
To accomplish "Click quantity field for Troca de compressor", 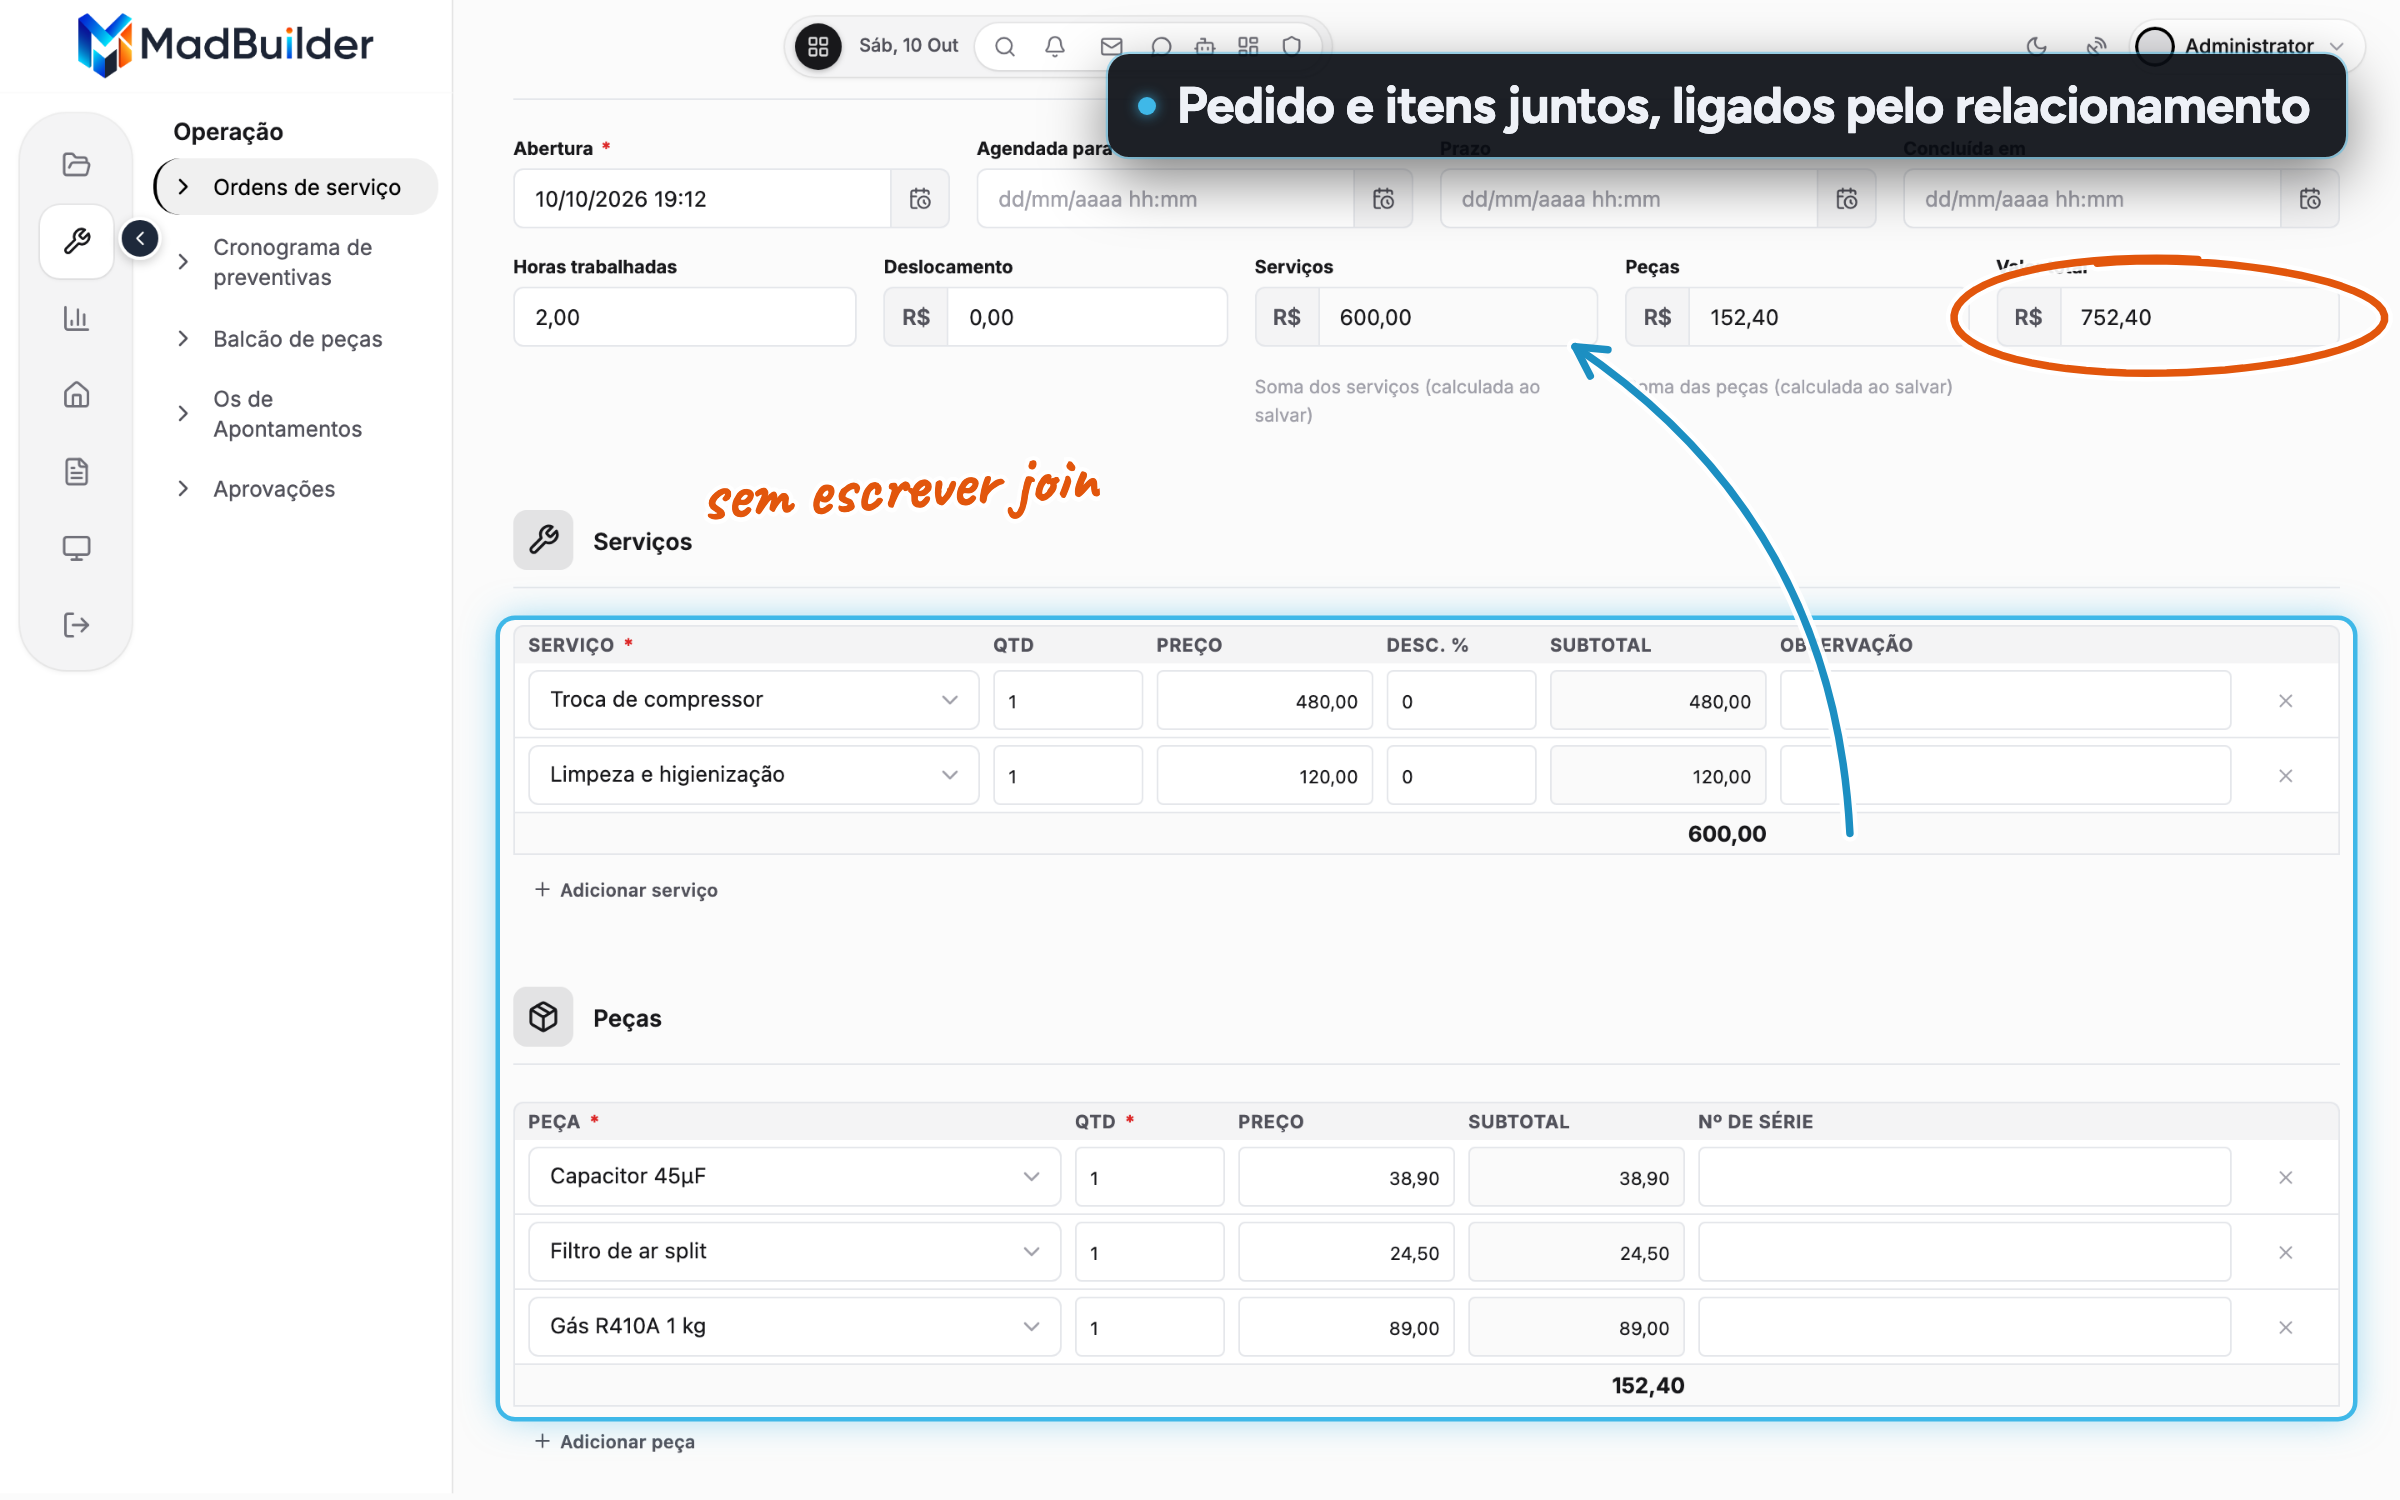I will coord(1068,700).
